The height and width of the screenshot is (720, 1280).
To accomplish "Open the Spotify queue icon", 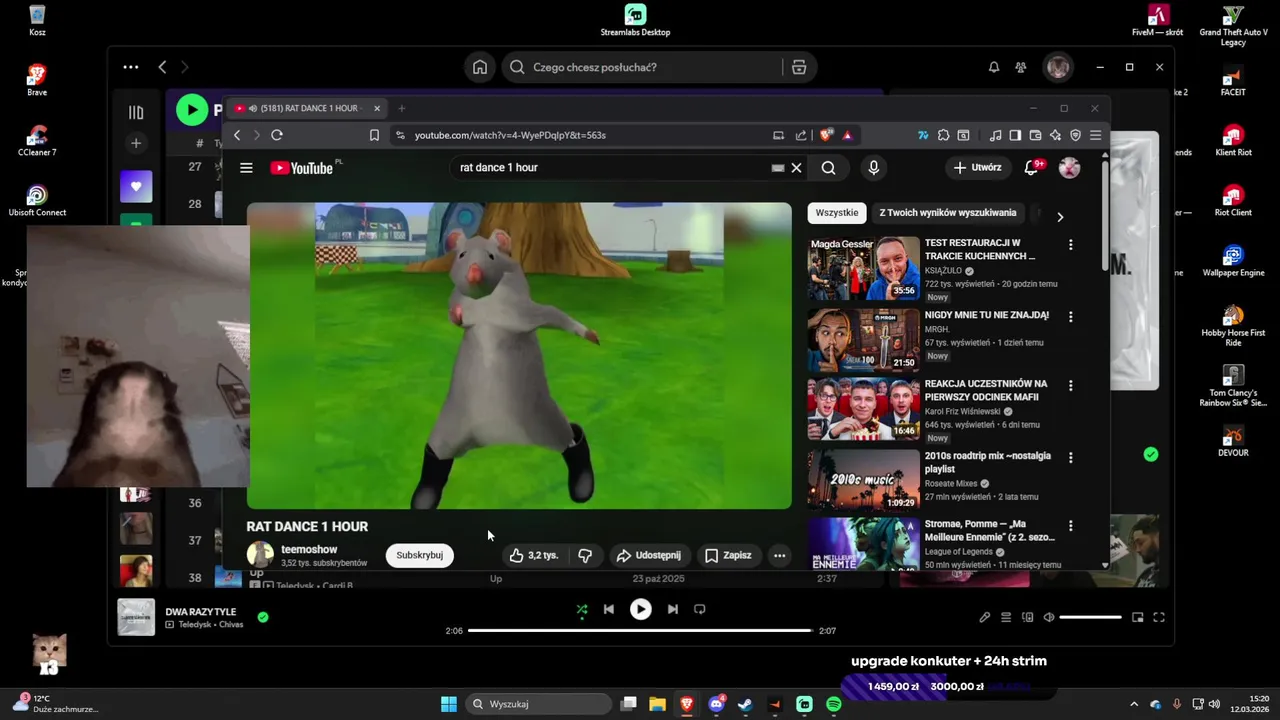I will click(x=1006, y=618).
